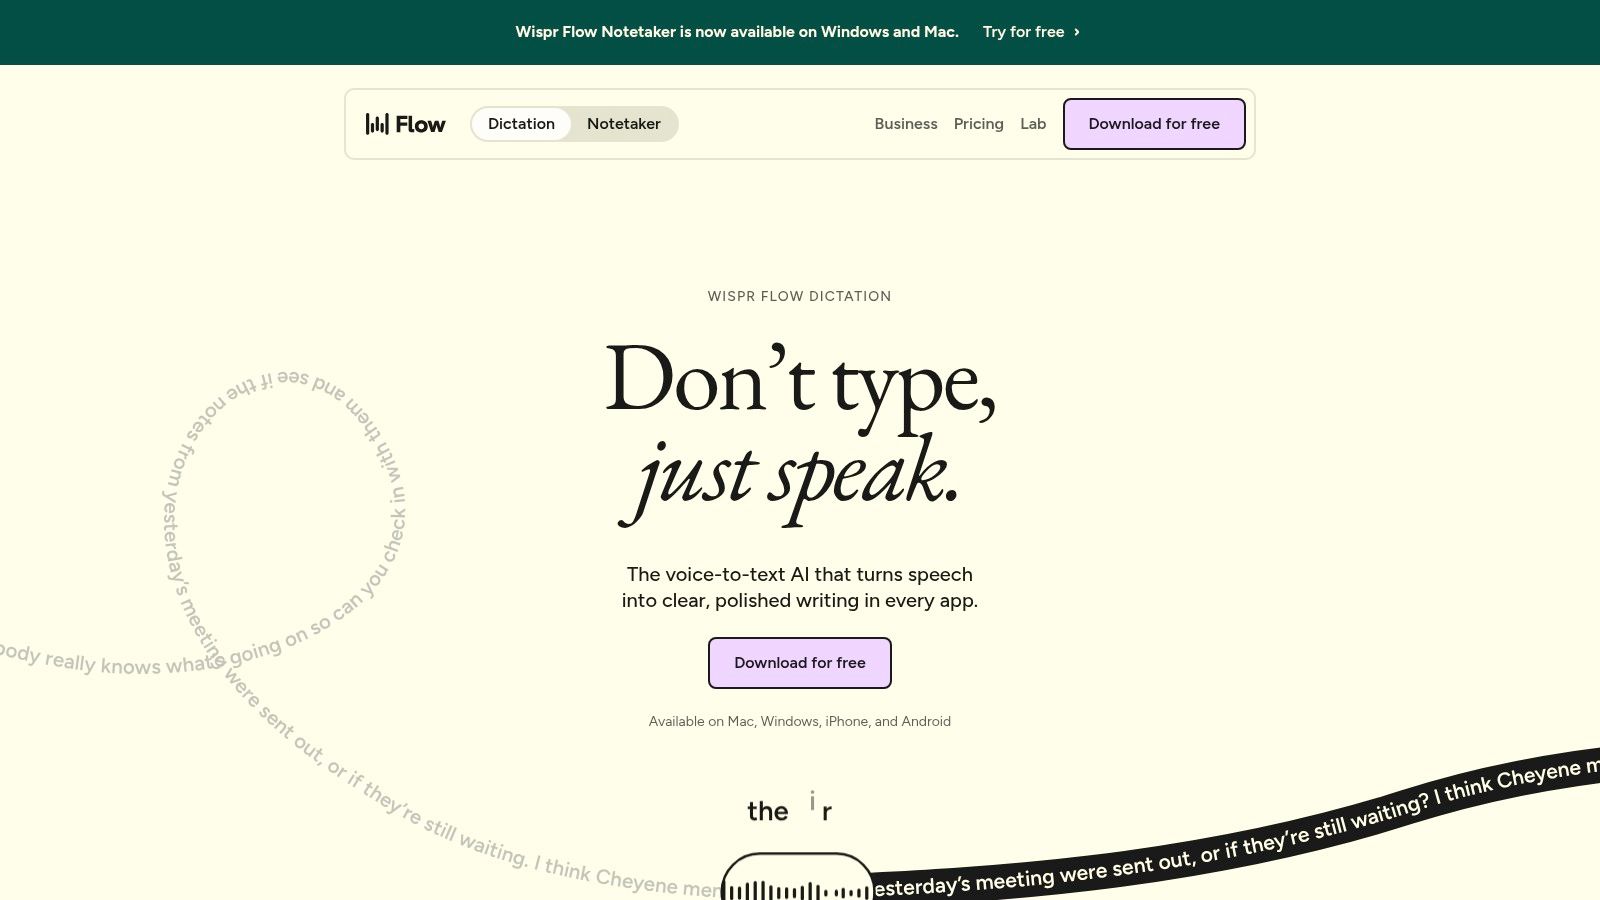The width and height of the screenshot is (1600, 900).
Task: Open the Lab nav link
Action: click(1033, 124)
